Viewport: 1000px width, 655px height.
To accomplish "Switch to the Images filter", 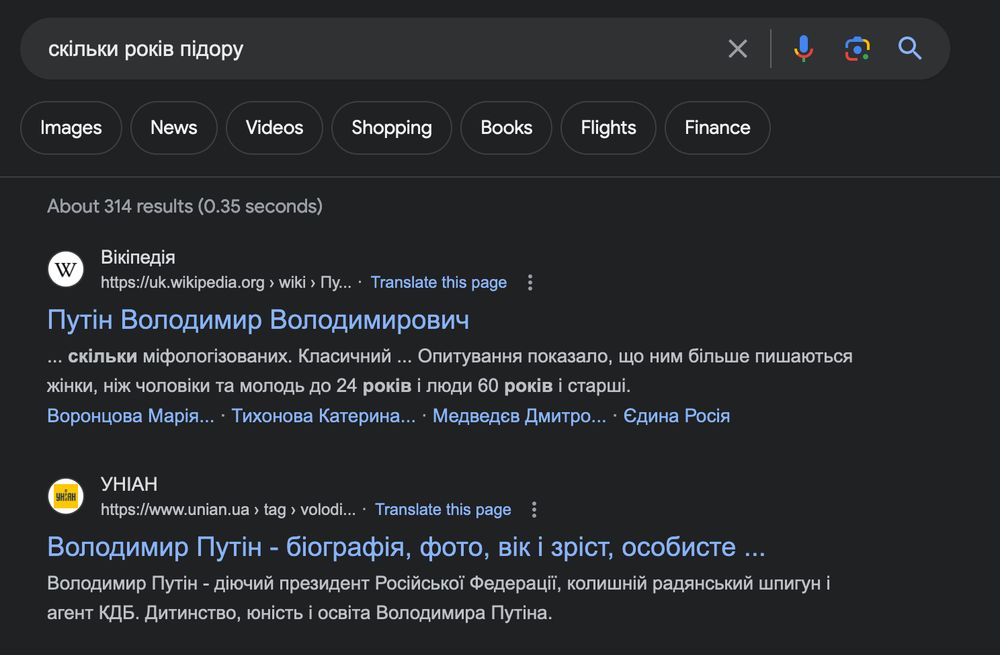I will [x=71, y=128].
